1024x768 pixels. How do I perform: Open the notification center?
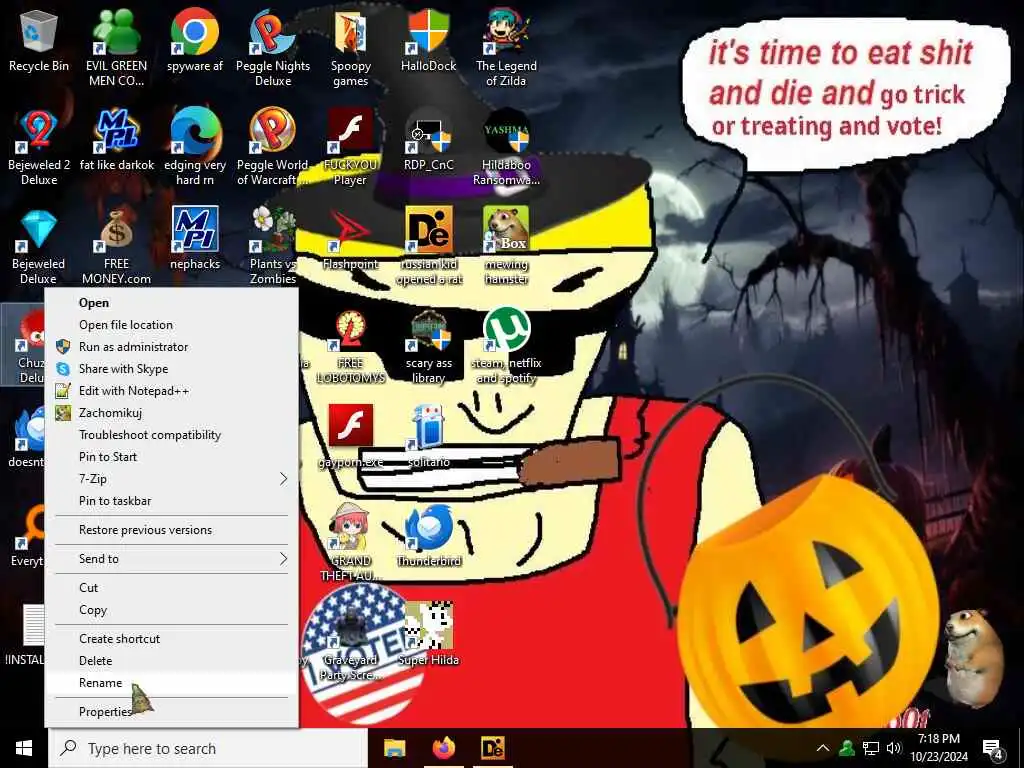[993, 748]
